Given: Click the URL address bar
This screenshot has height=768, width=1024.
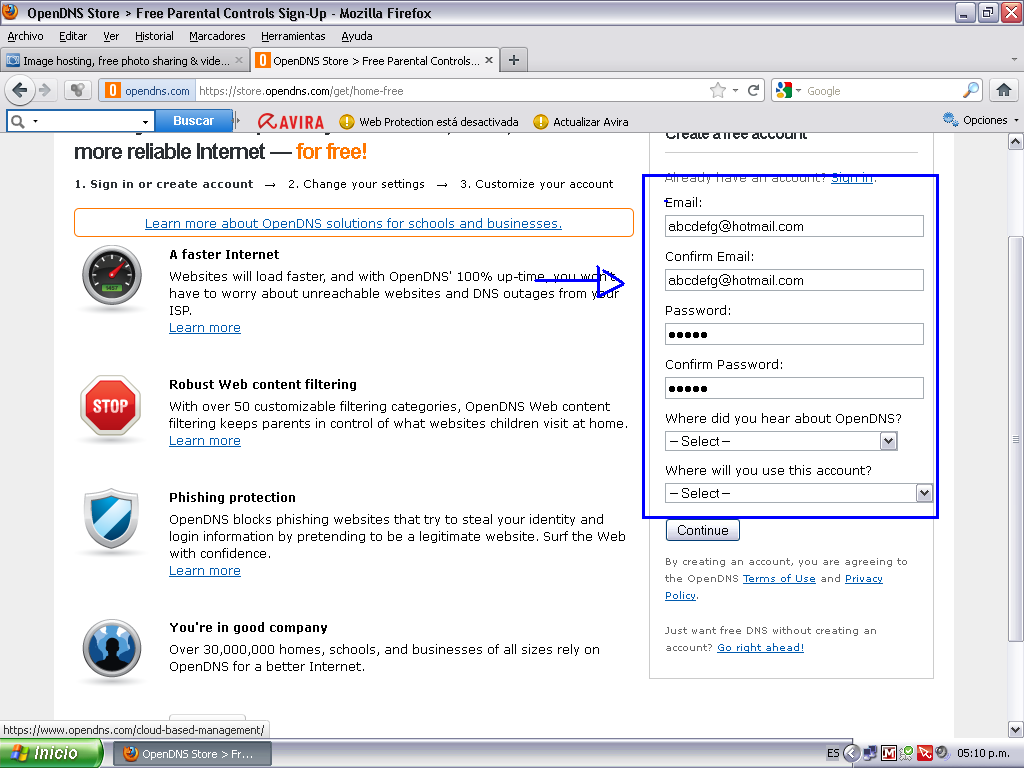Looking at the screenshot, I should (451, 90).
